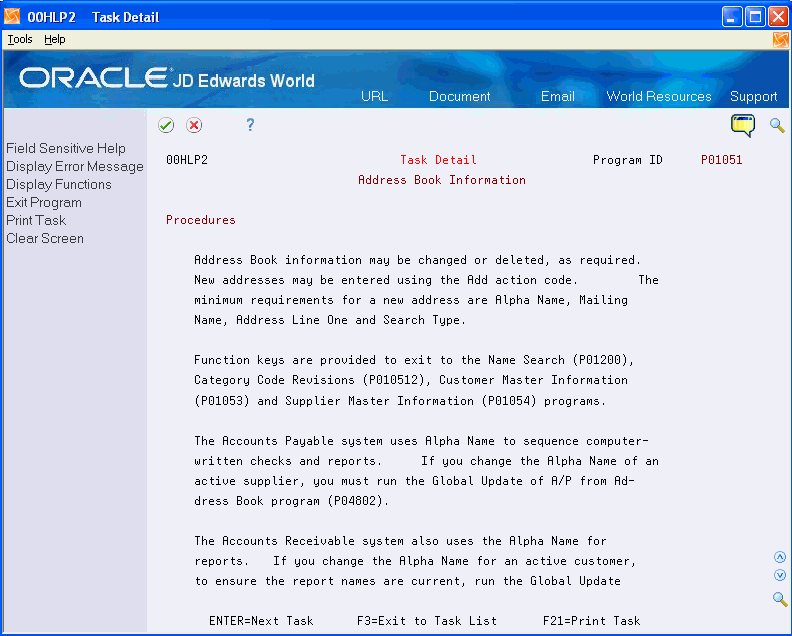Image resolution: width=792 pixels, height=636 pixels.
Task: Open the Tools menu
Action: [20, 39]
